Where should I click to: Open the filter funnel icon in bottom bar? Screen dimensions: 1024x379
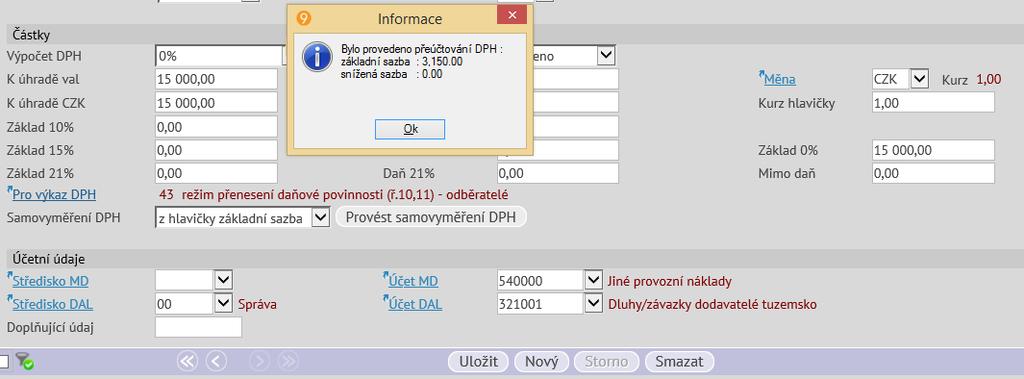coord(25,361)
